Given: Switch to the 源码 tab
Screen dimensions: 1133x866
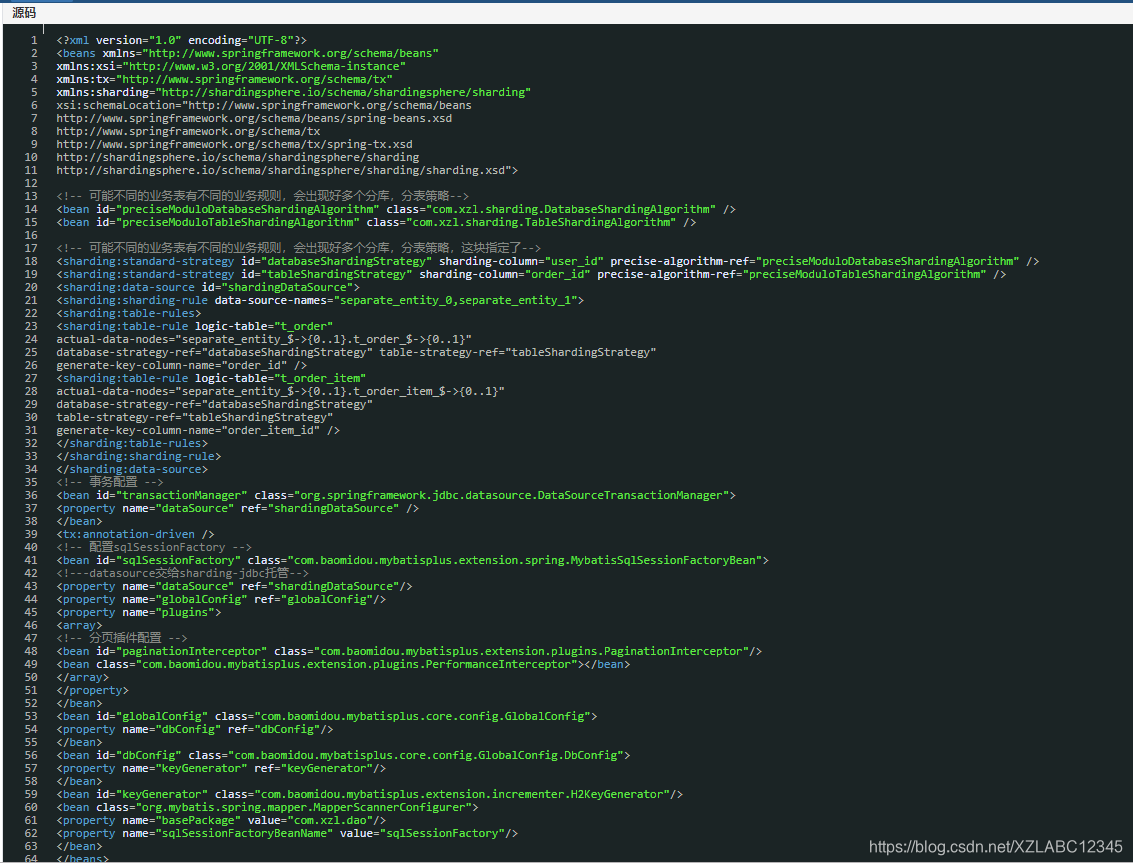Looking at the screenshot, I should (22, 12).
